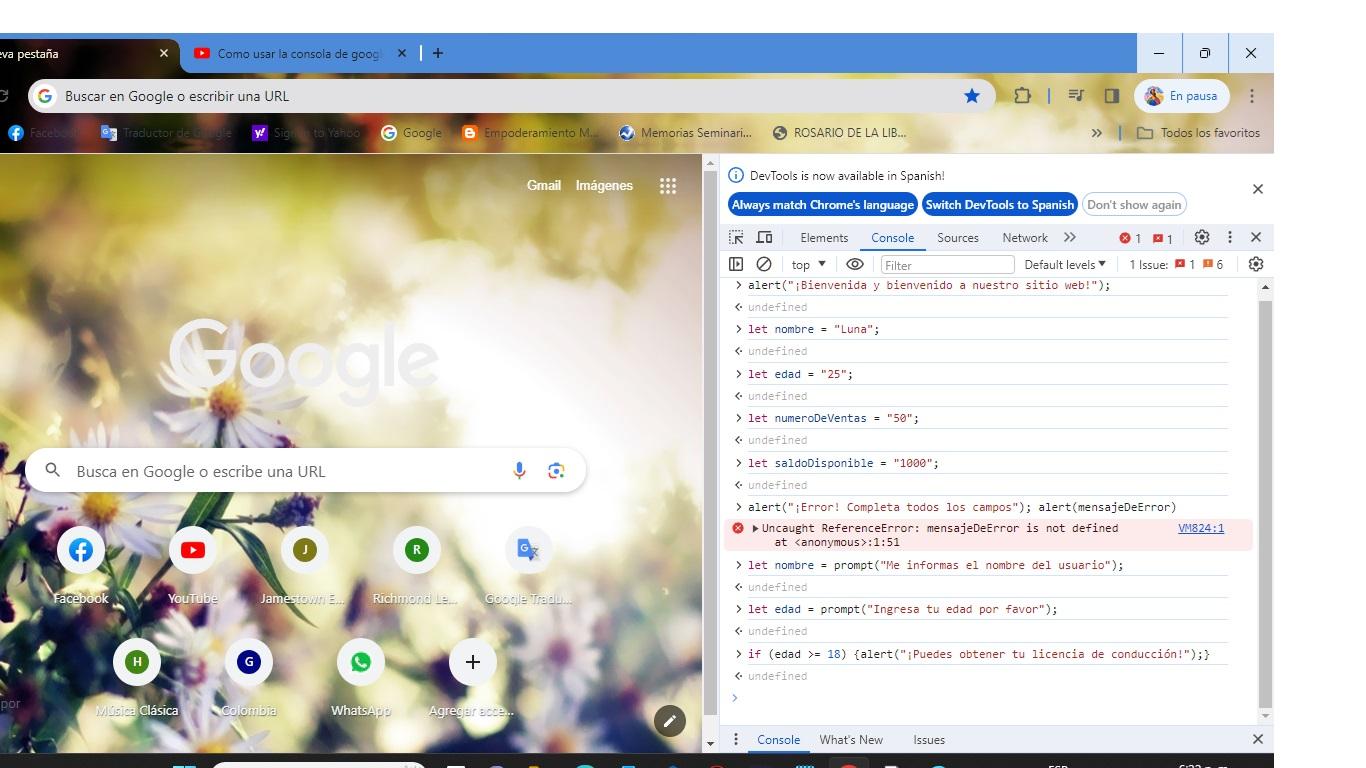Open the Gmail link
The image size is (1366, 768).
544,185
